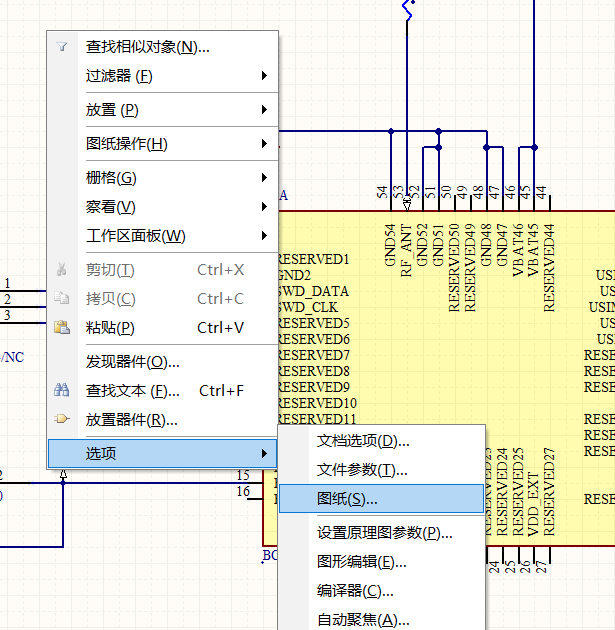This screenshot has width=615, height=630.
Task: Expand submenu arrow on 栅格 row
Action: click(264, 177)
